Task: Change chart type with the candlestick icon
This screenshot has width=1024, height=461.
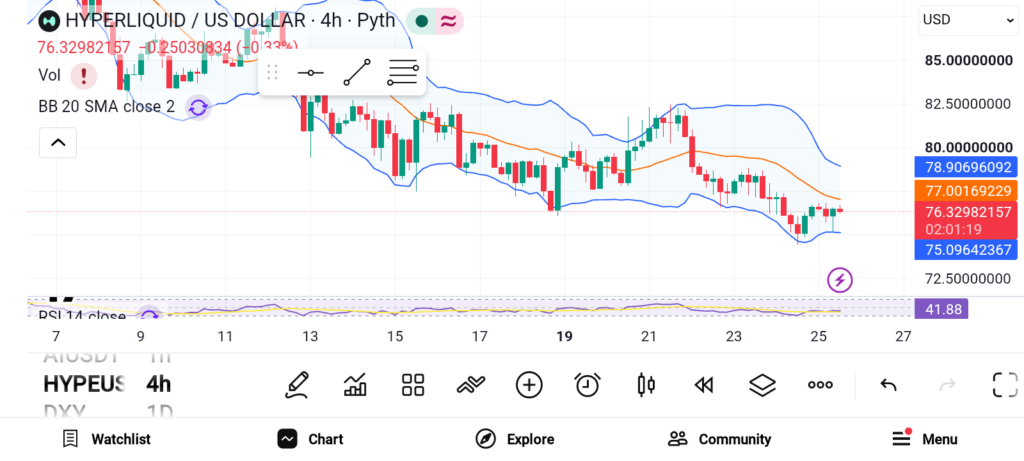Action: coord(646,385)
